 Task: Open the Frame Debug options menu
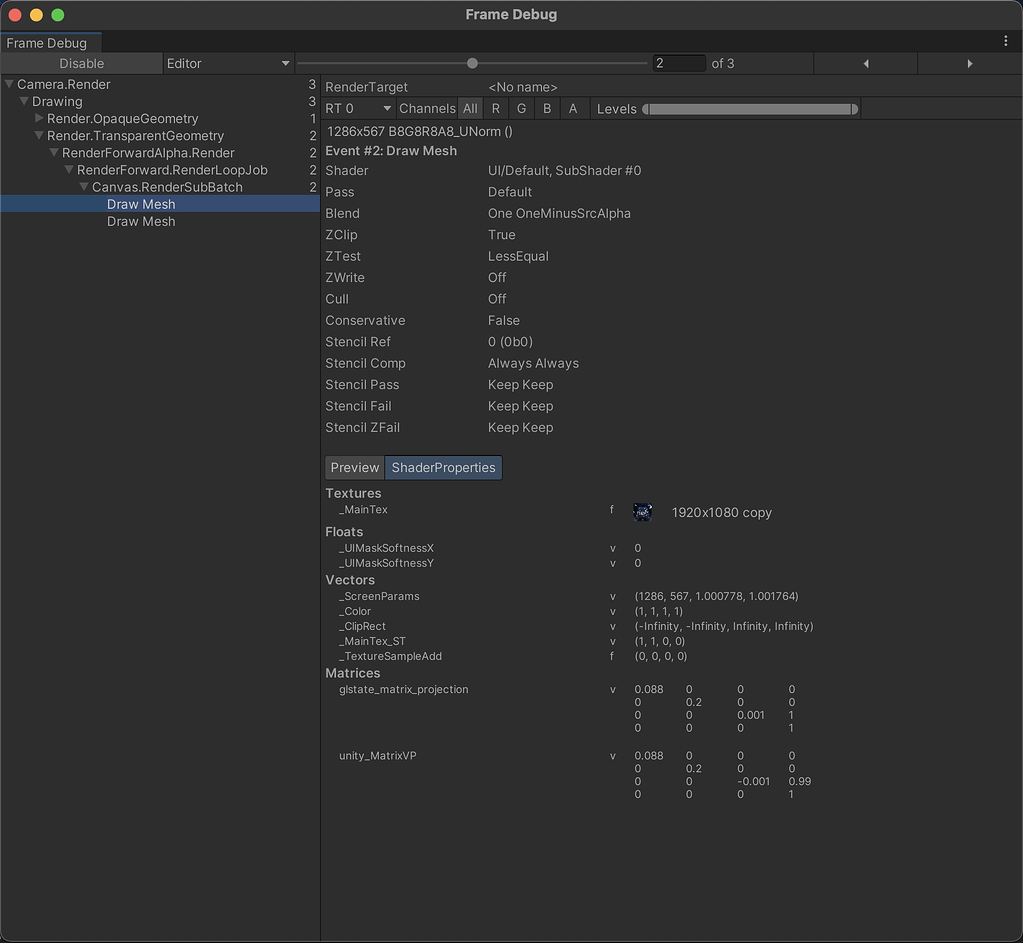coord(1007,40)
